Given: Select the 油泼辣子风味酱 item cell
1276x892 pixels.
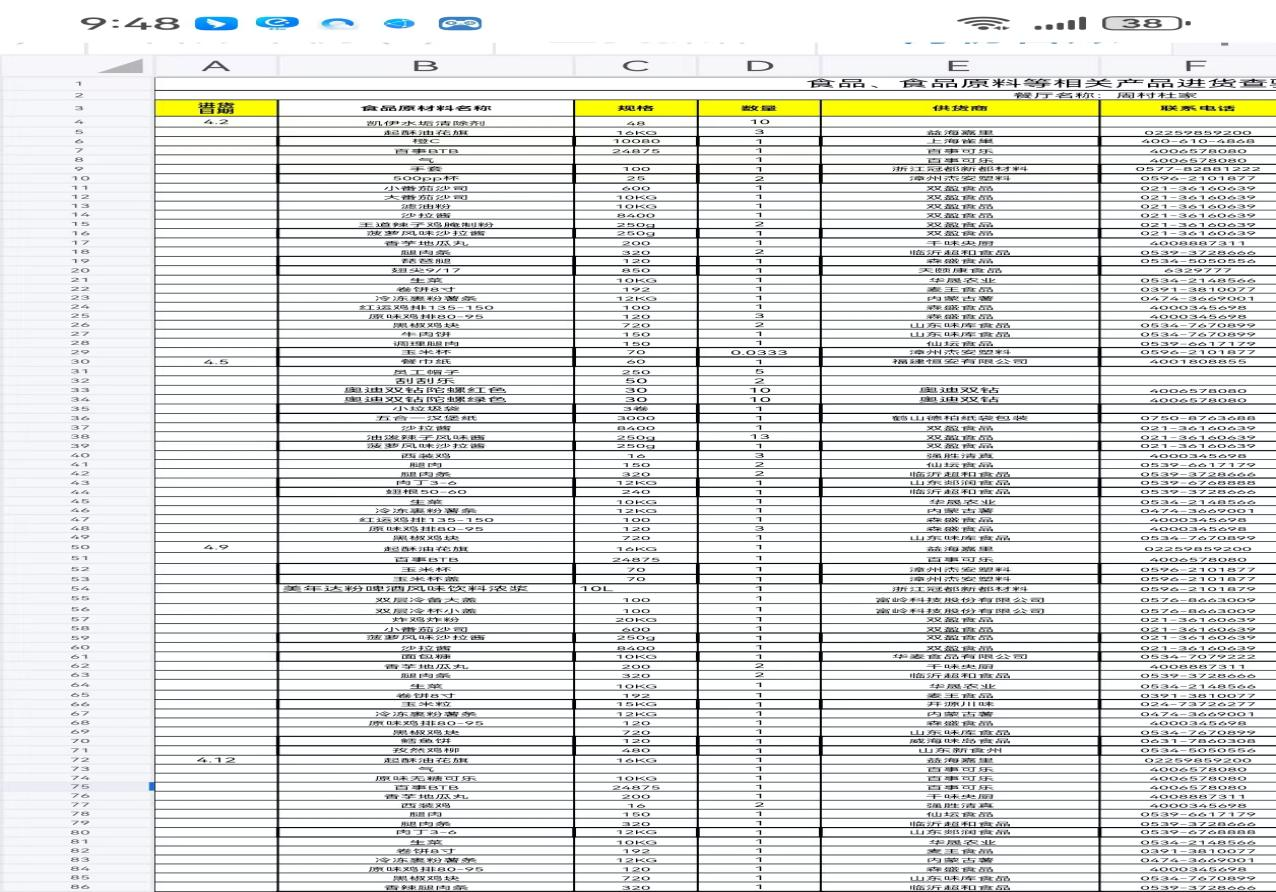Looking at the screenshot, I should click(x=425, y=437).
